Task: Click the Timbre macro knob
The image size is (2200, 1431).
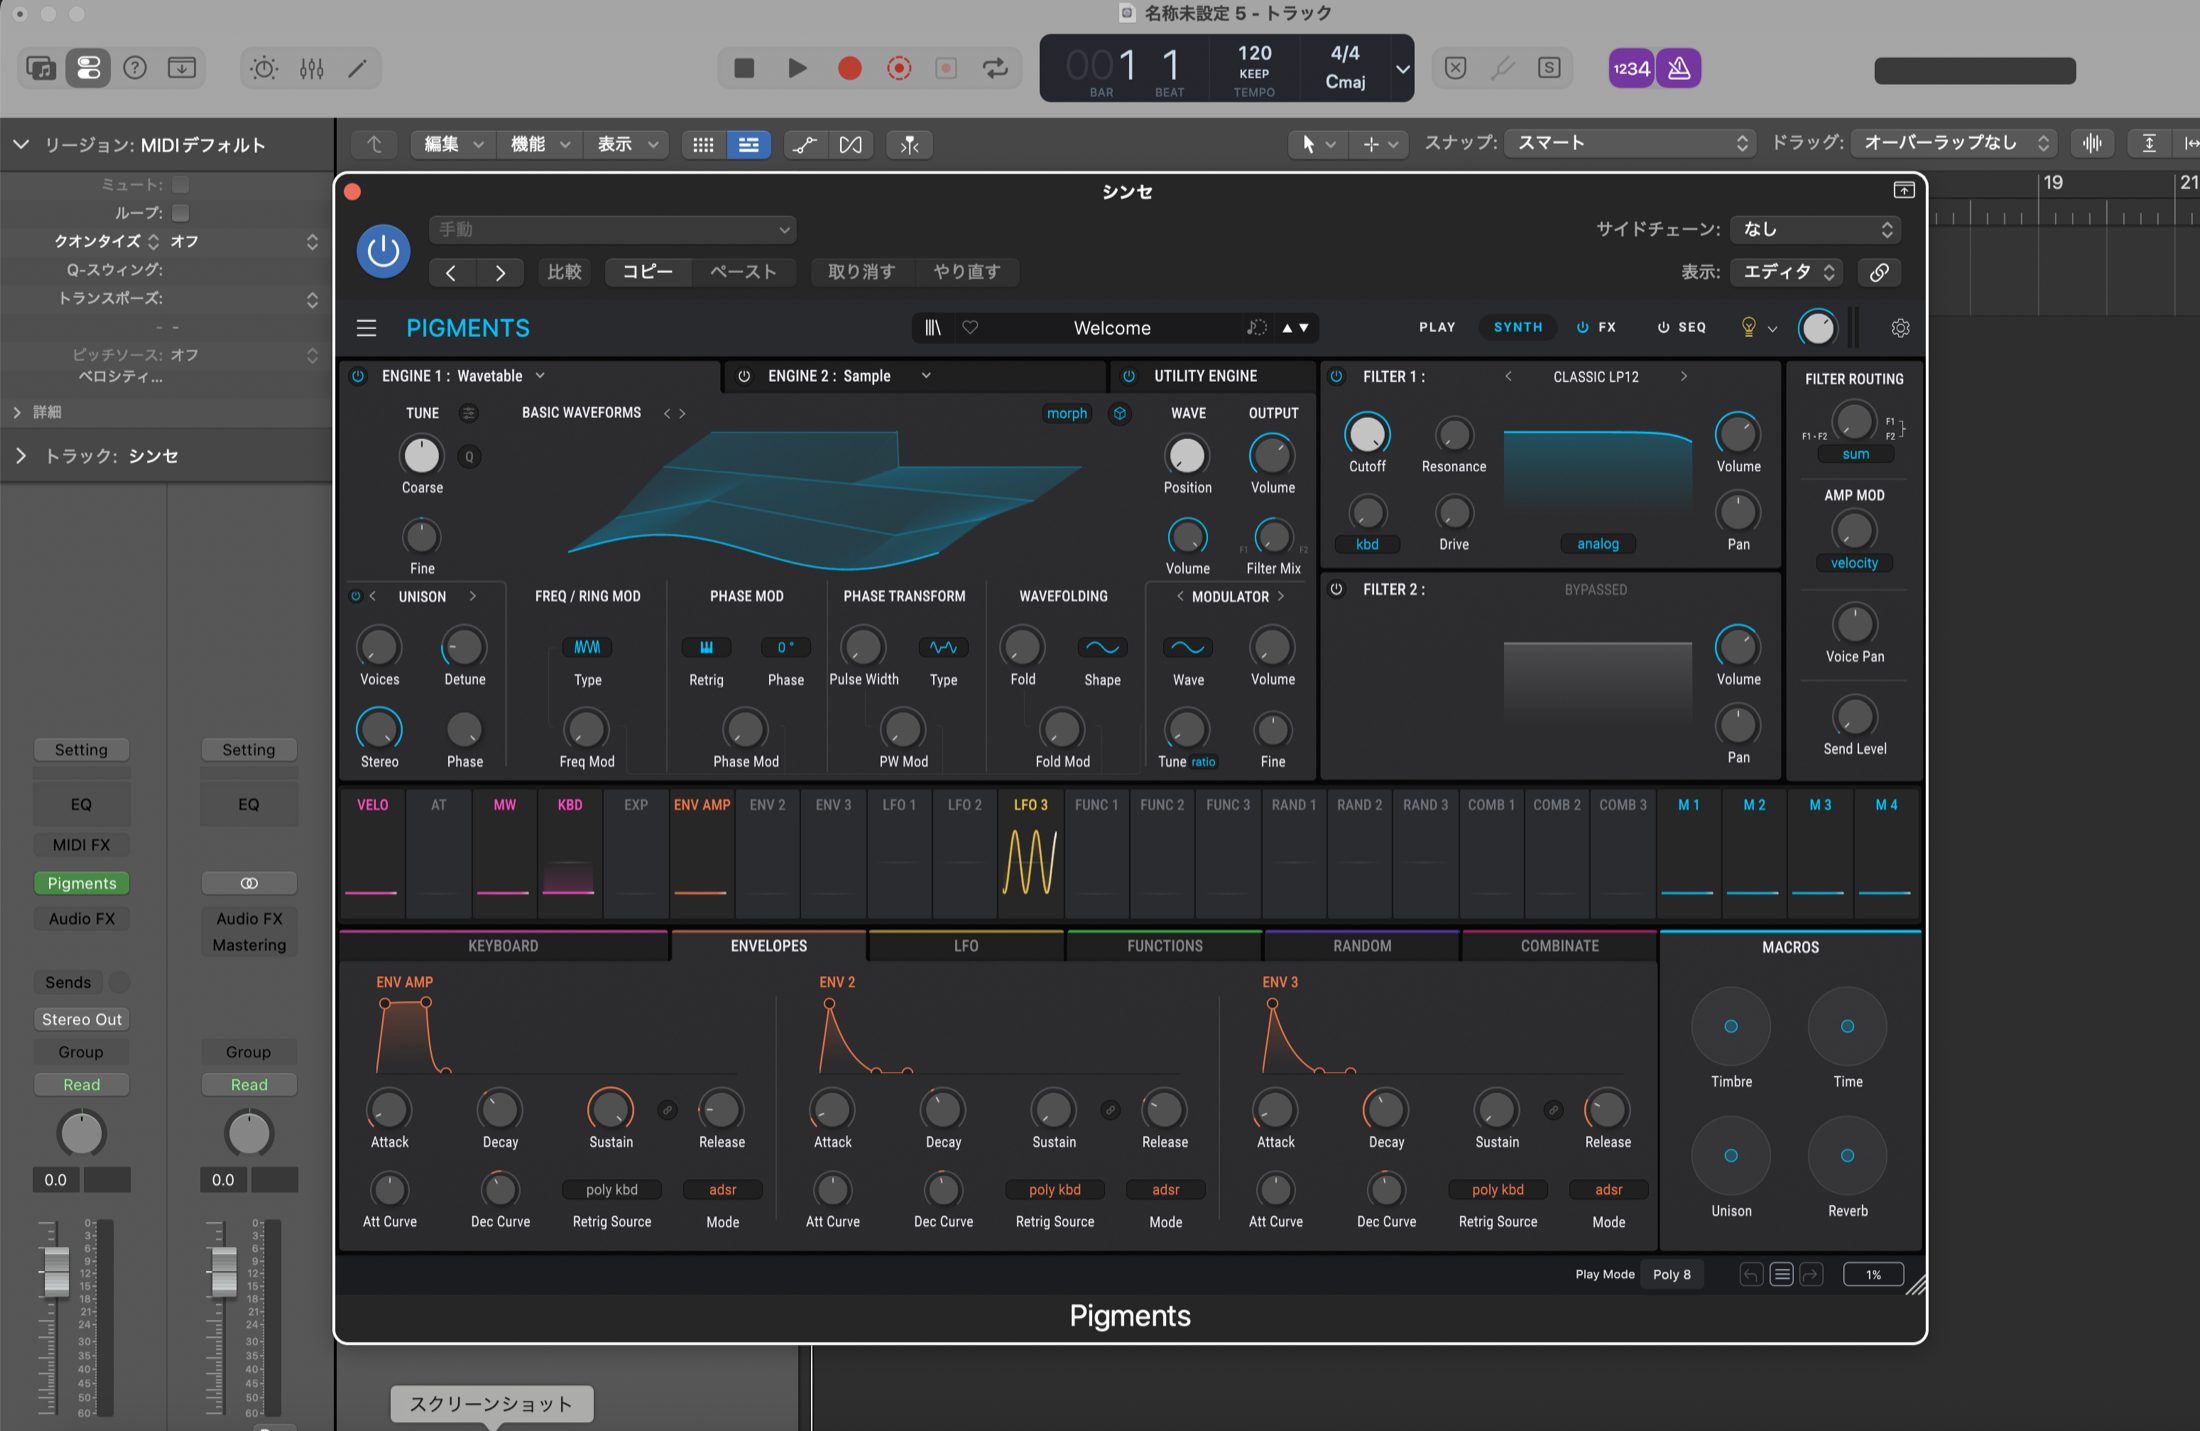Action: (x=1731, y=1027)
